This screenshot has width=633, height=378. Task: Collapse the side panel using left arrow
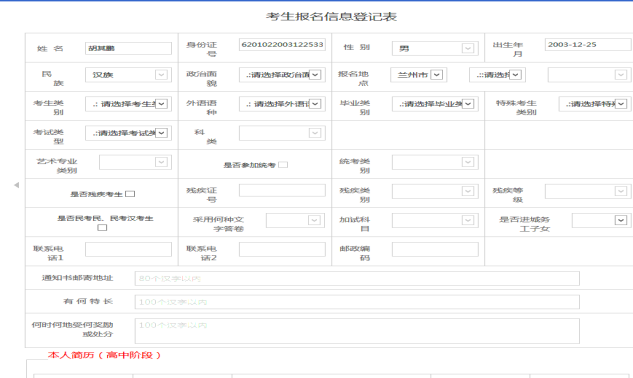(x=17, y=185)
